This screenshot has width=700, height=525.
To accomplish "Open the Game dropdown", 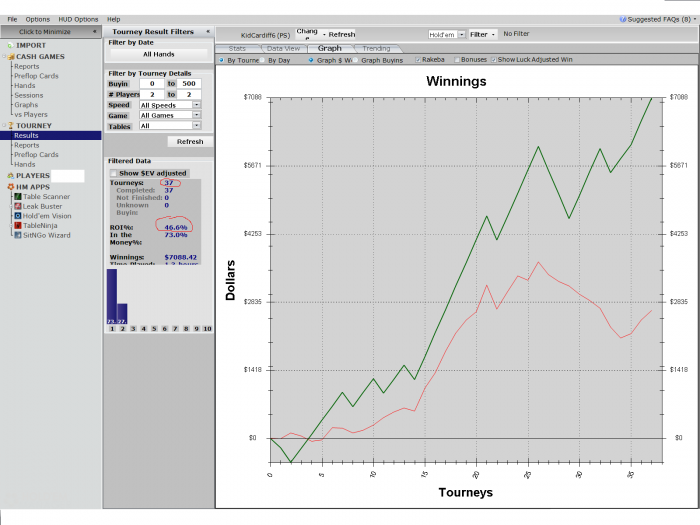I will (x=196, y=115).
